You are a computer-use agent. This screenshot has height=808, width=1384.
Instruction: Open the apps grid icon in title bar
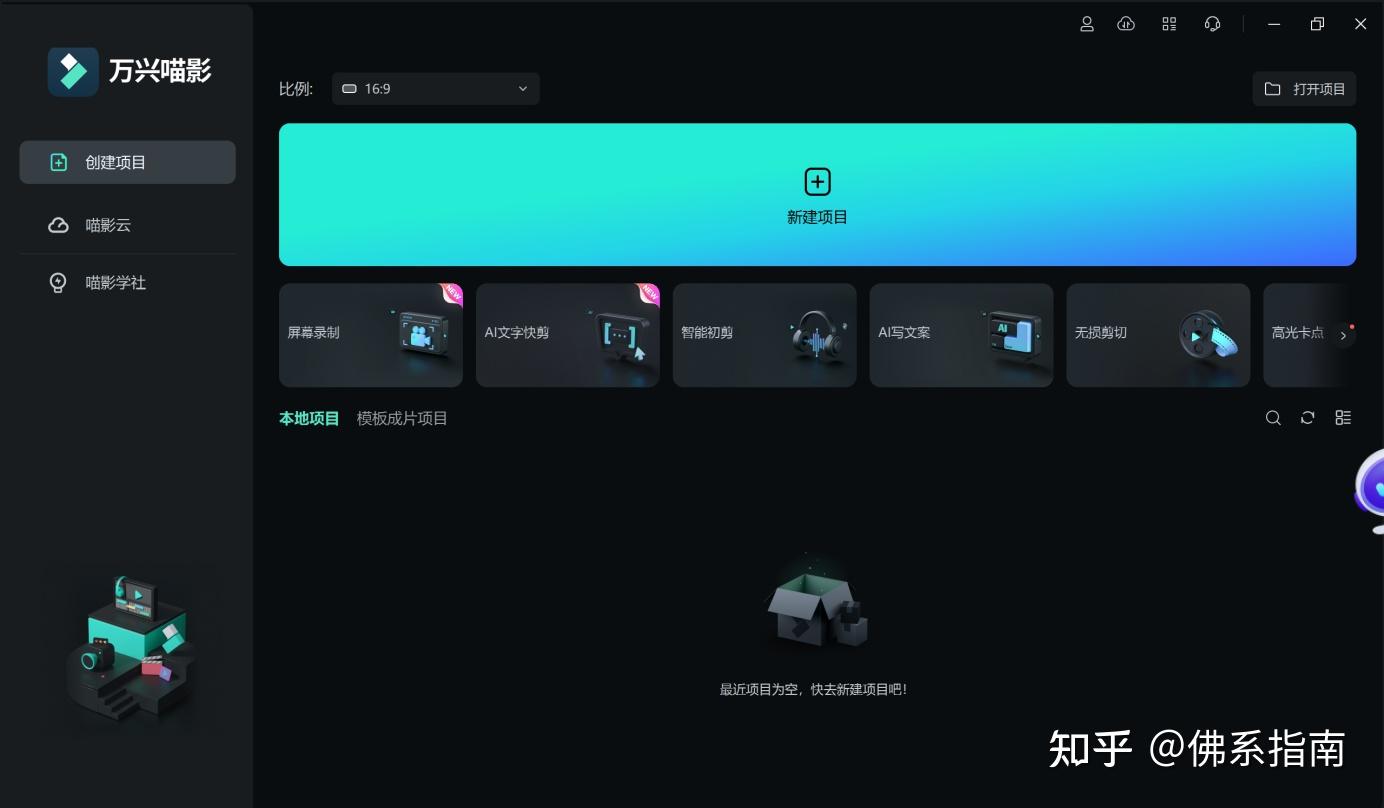pos(1169,24)
